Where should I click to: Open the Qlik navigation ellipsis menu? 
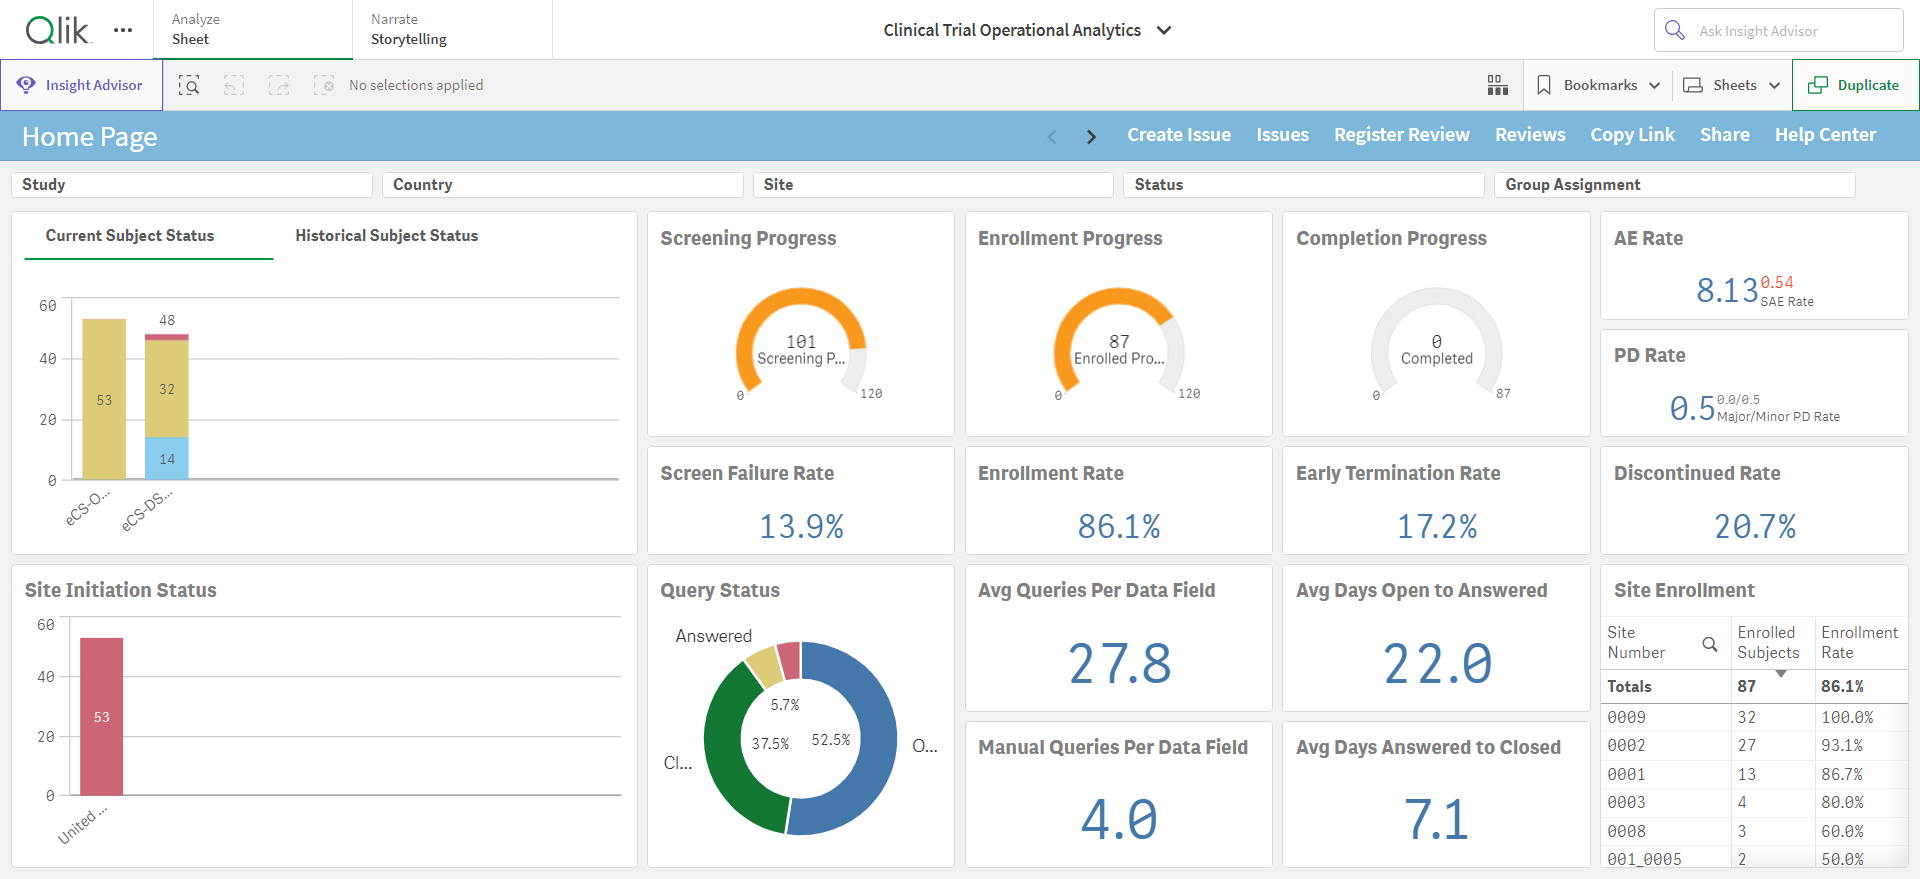[x=123, y=30]
